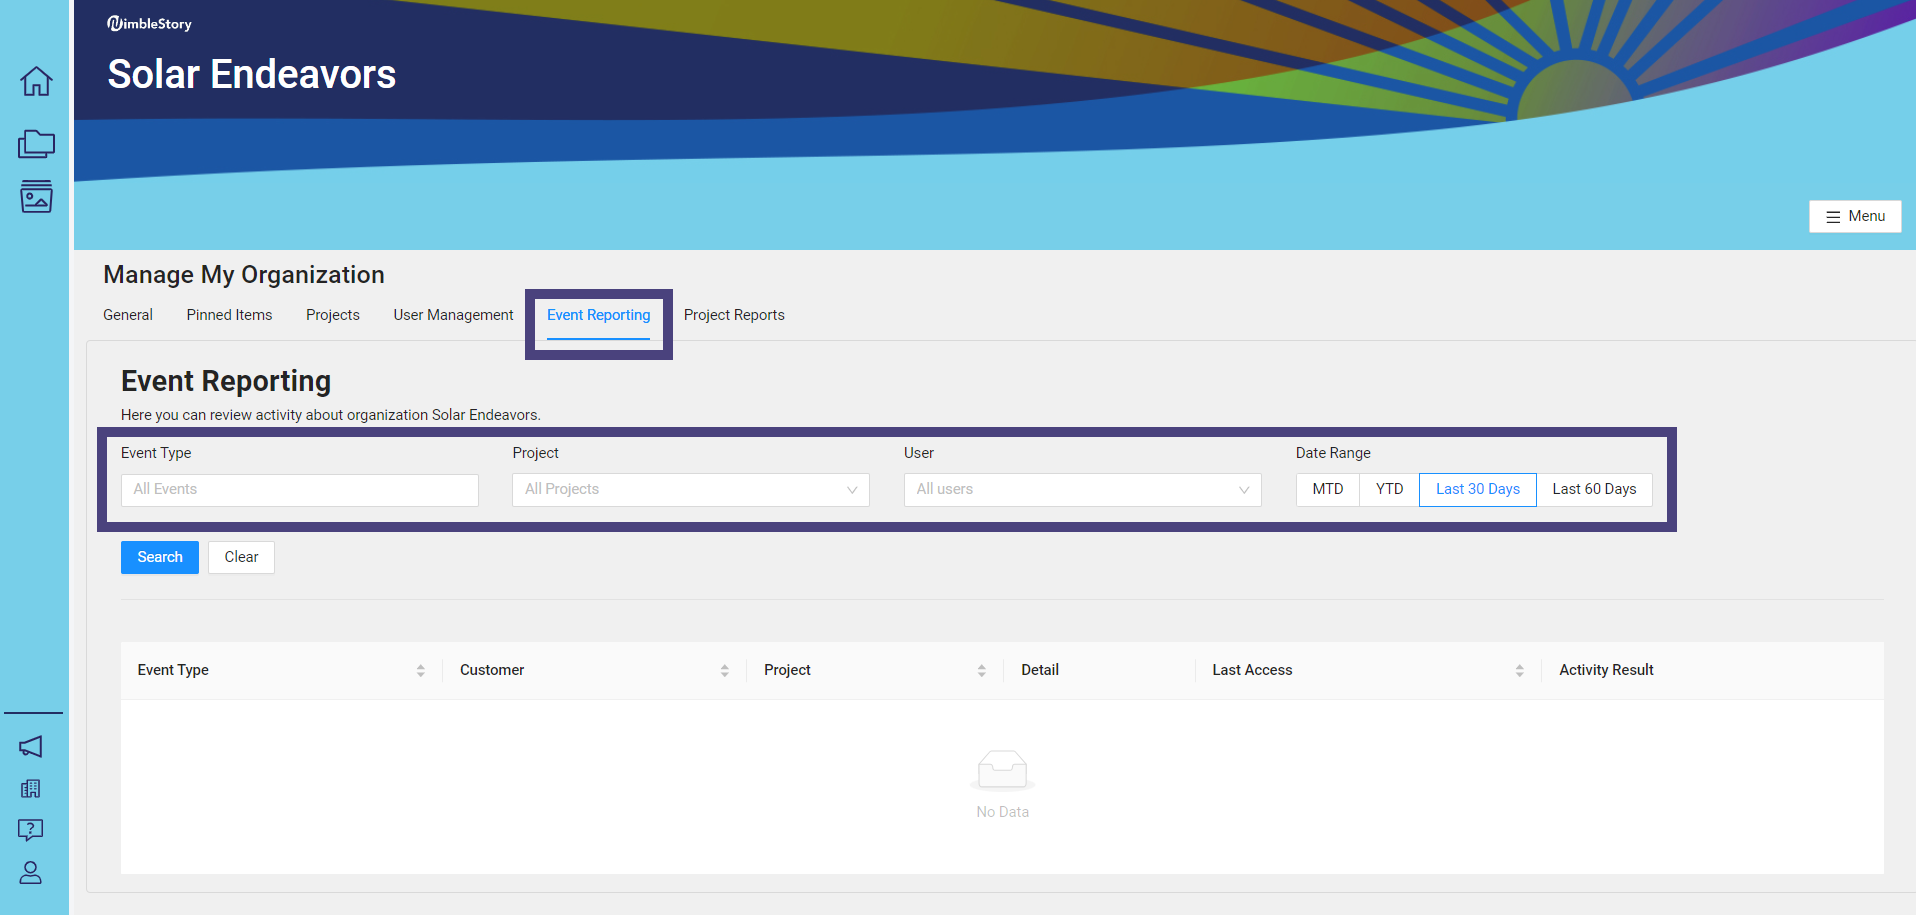Expand the All users dropdown
The width and height of the screenshot is (1916, 915).
pos(1082,490)
